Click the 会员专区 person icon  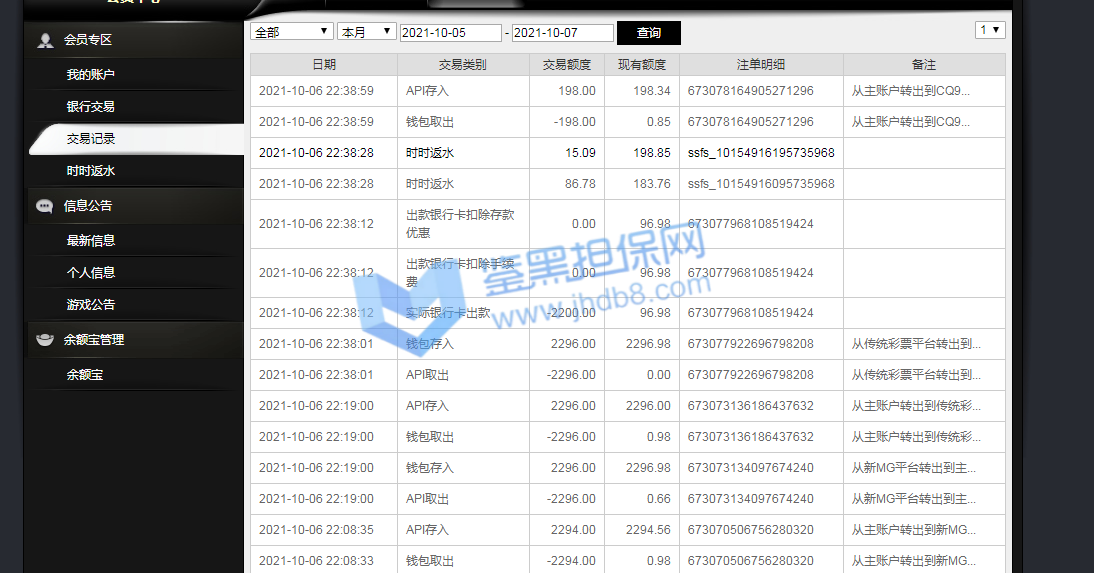45,40
